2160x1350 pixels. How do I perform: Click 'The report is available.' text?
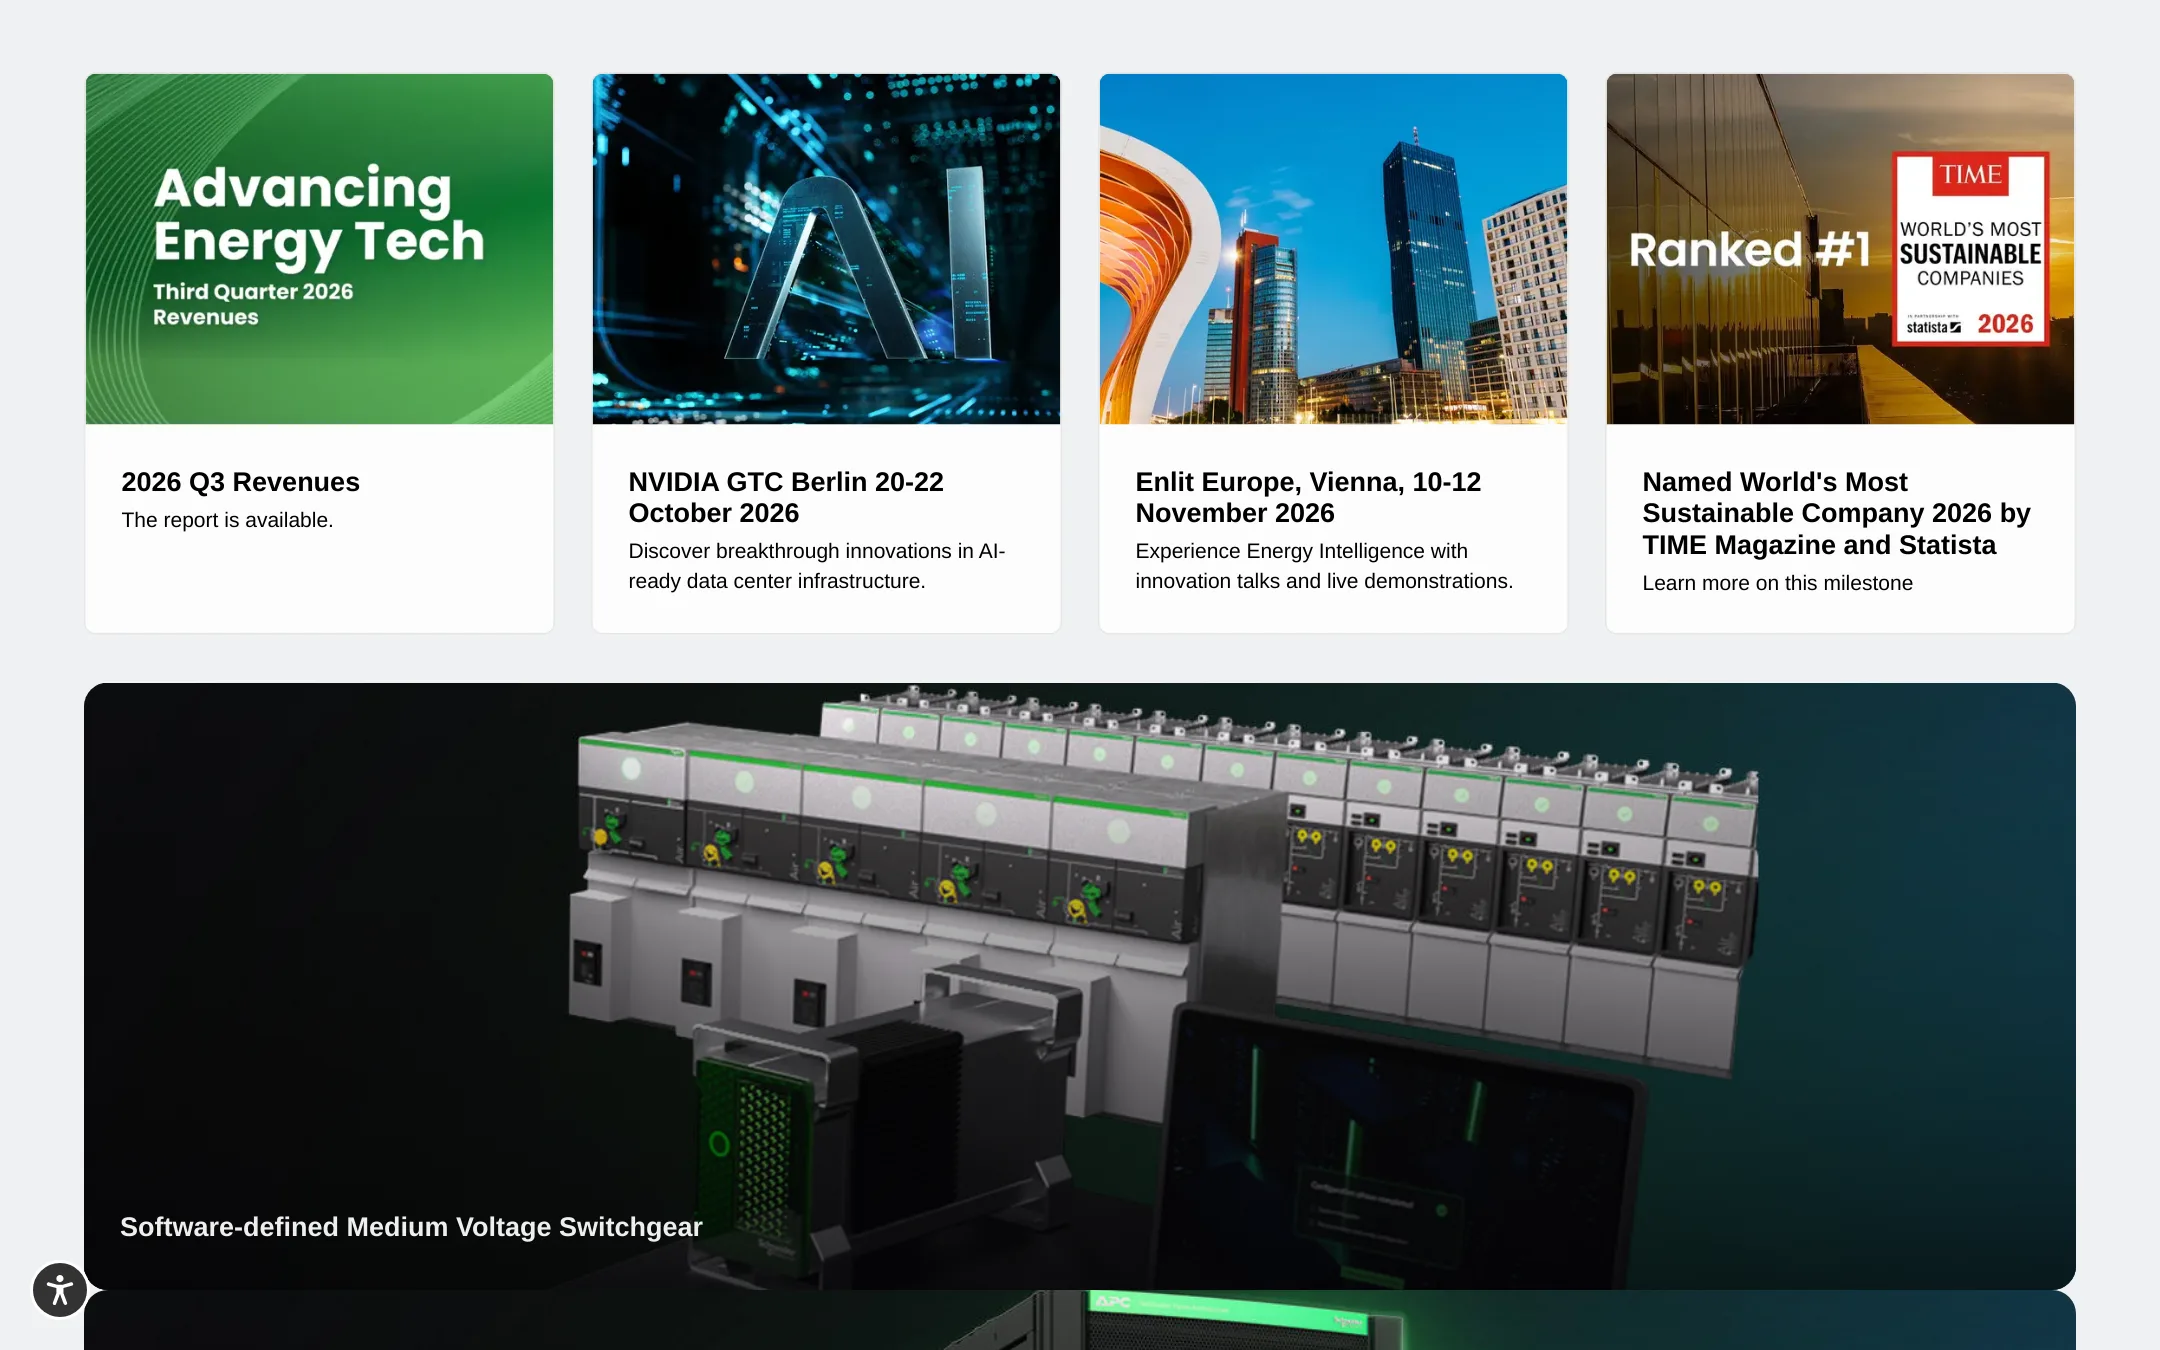(227, 520)
